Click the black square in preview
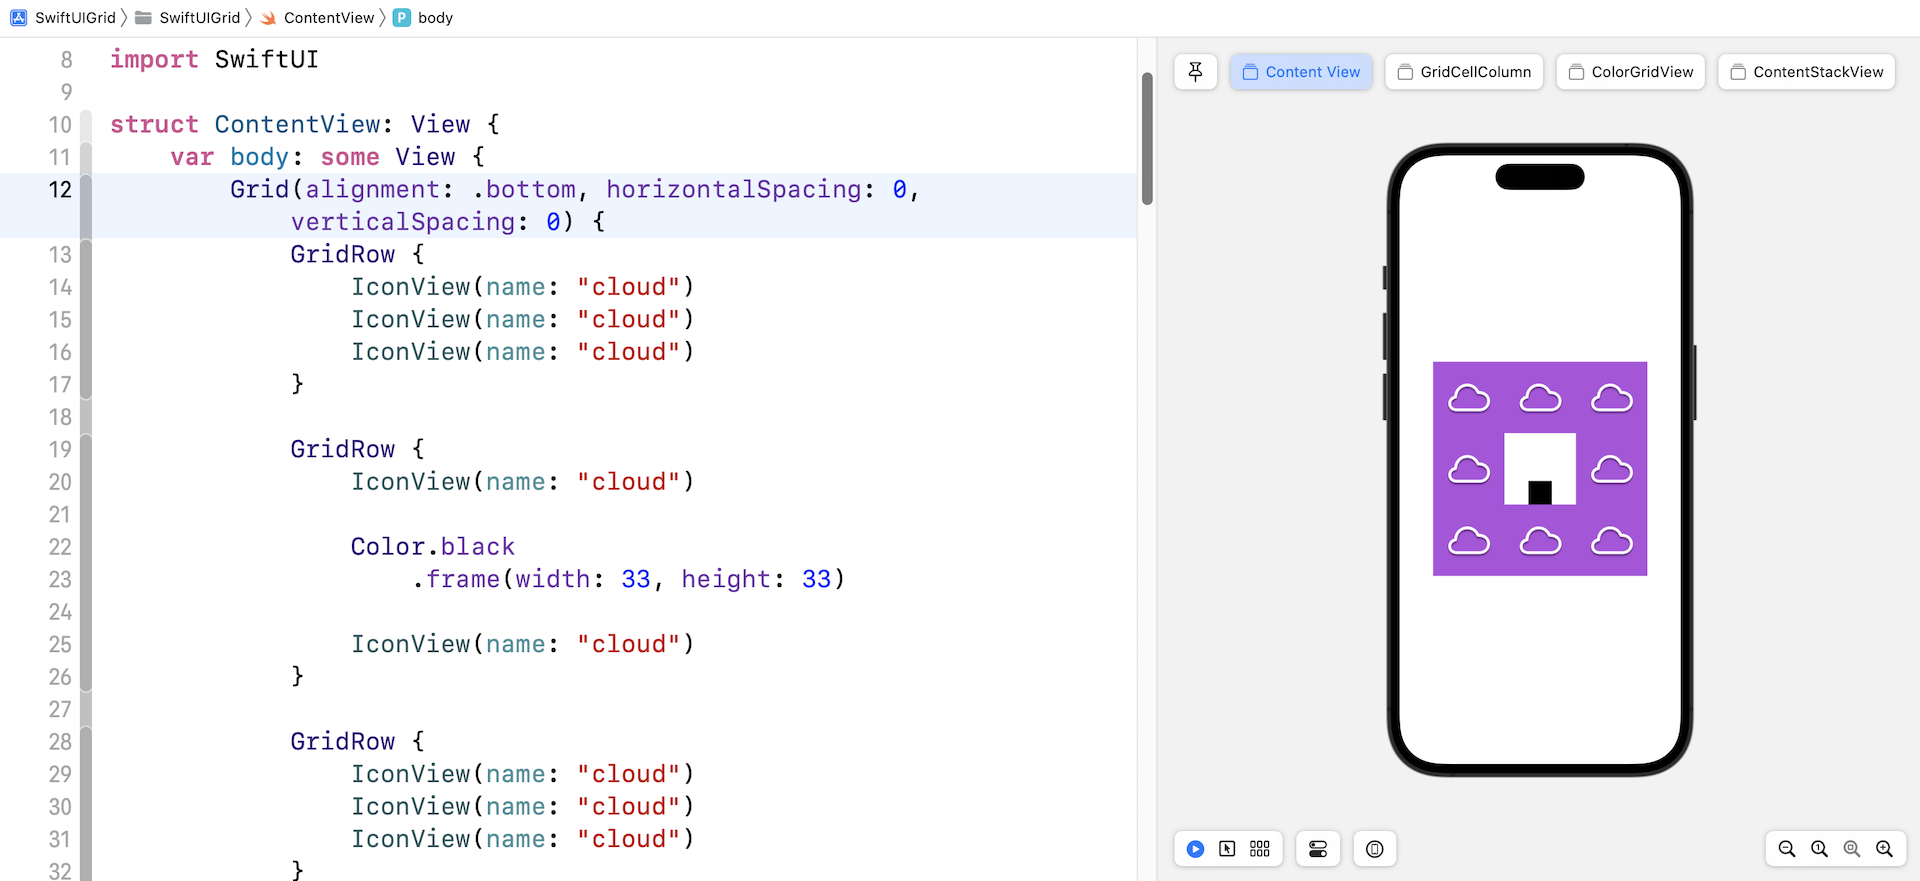 (1540, 492)
